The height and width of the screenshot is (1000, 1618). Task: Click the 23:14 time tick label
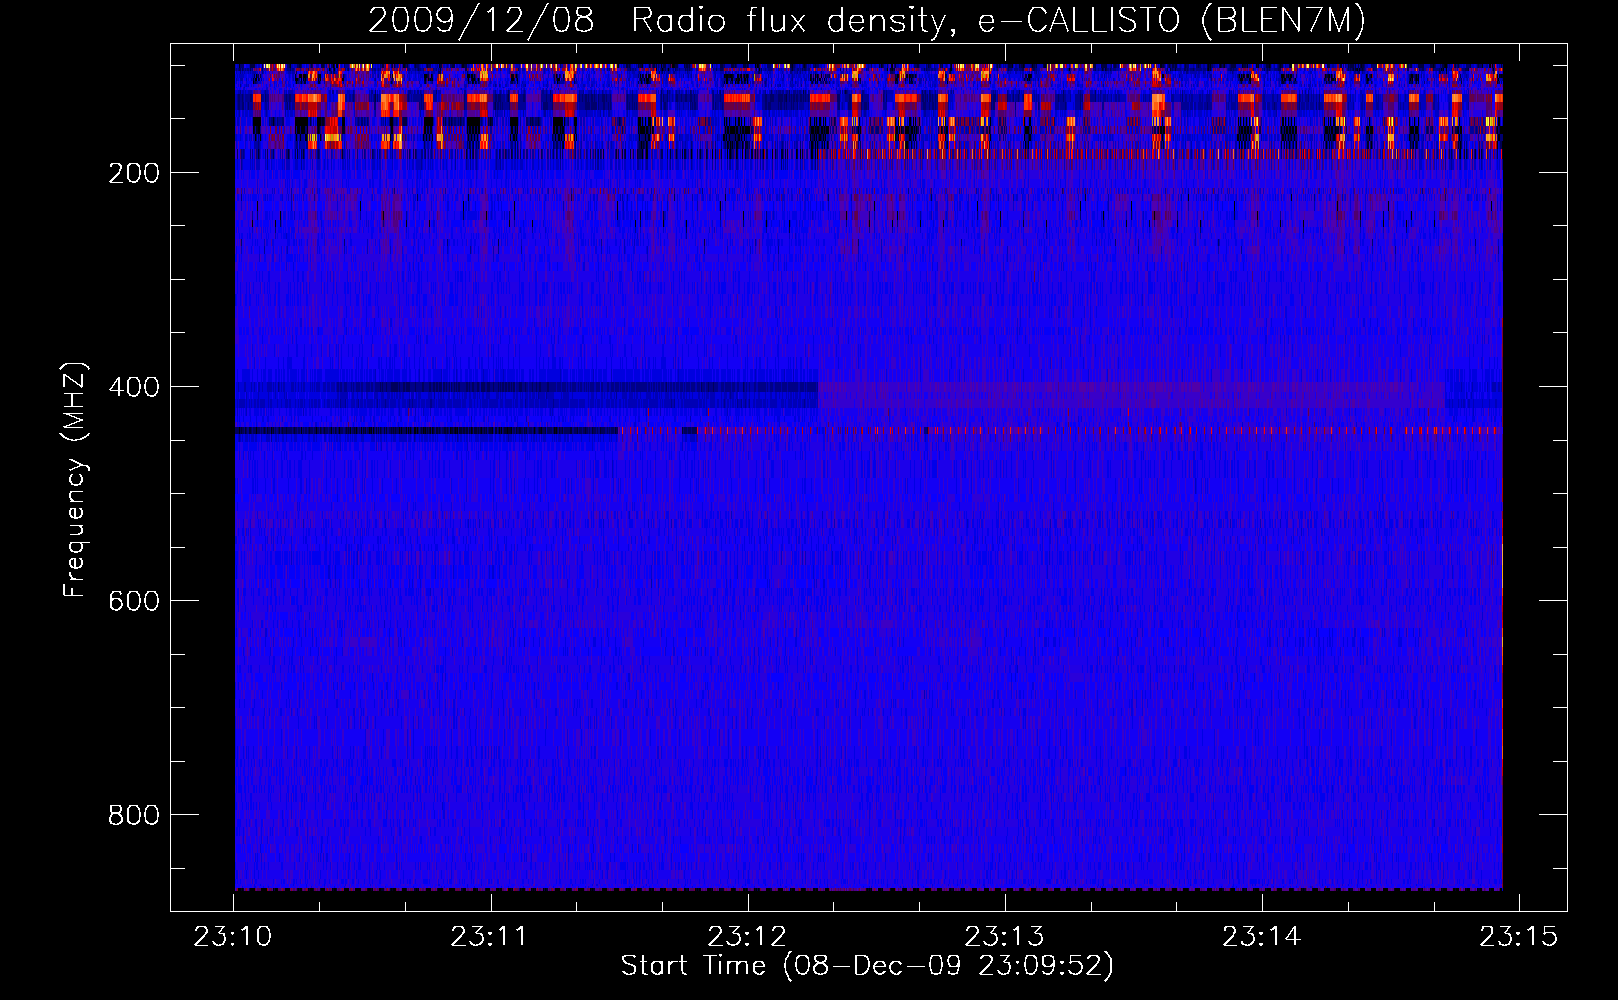tap(1262, 936)
